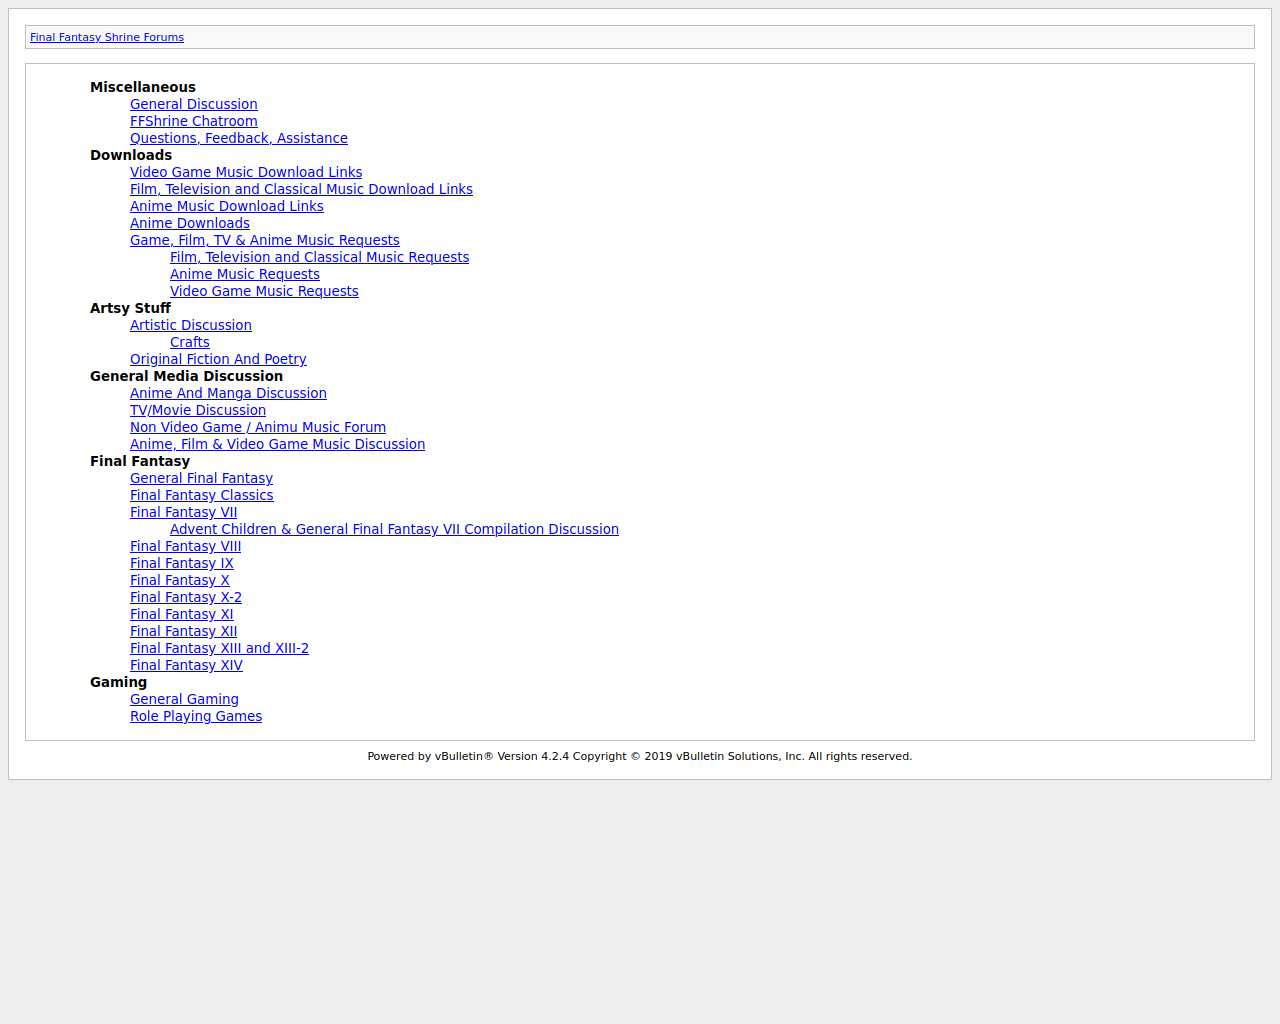Open the General Gaming forum

[184, 699]
